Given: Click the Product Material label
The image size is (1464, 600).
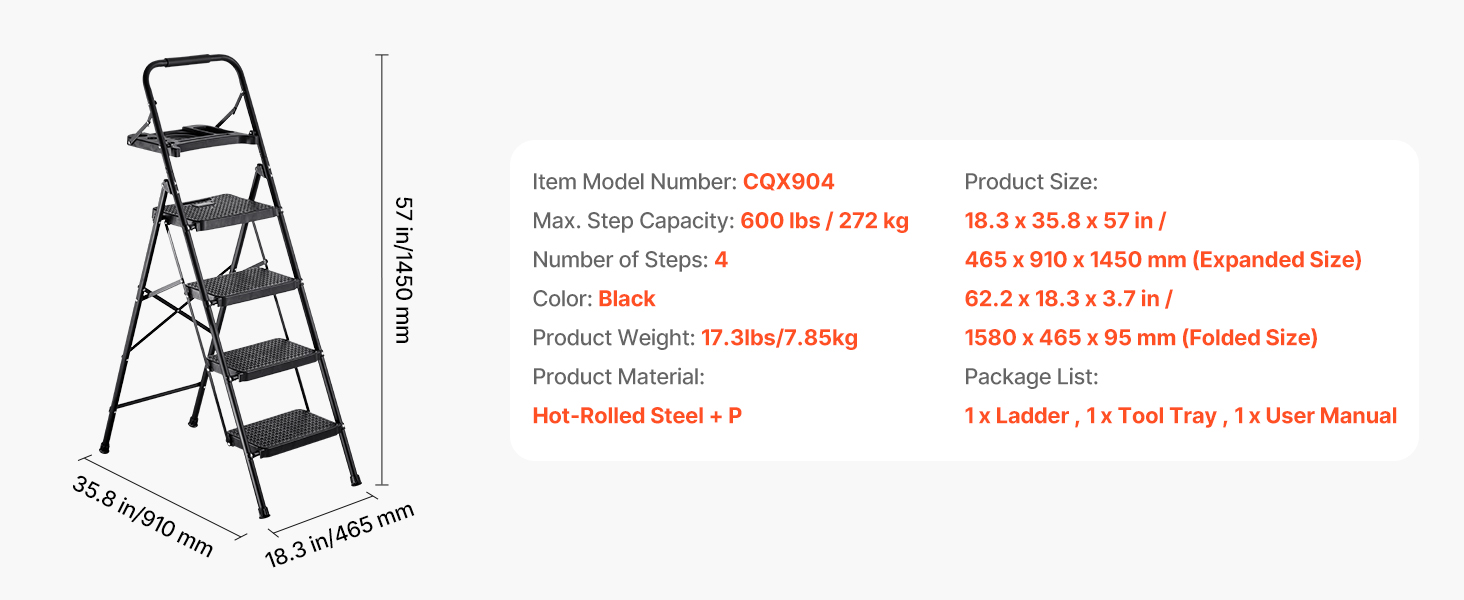Looking at the screenshot, I should pos(618,377).
